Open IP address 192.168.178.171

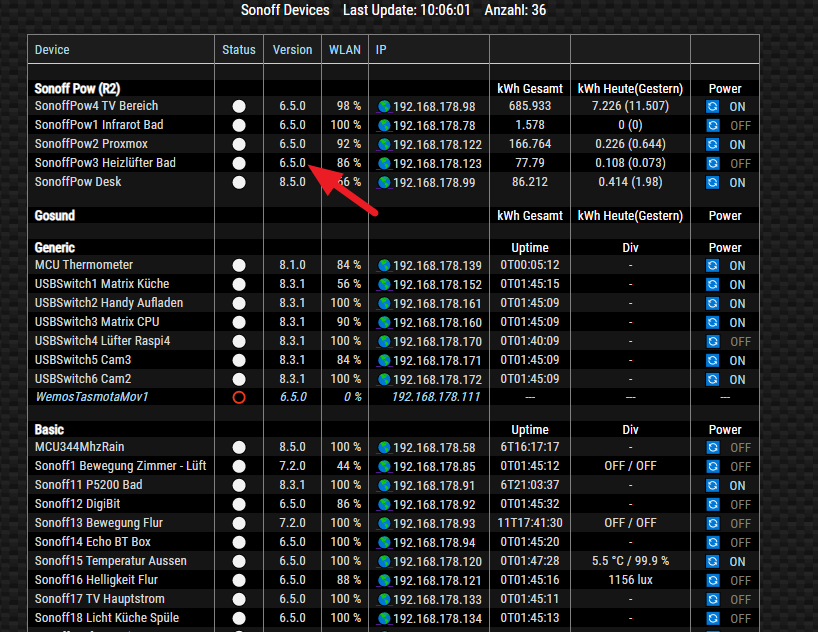point(437,361)
